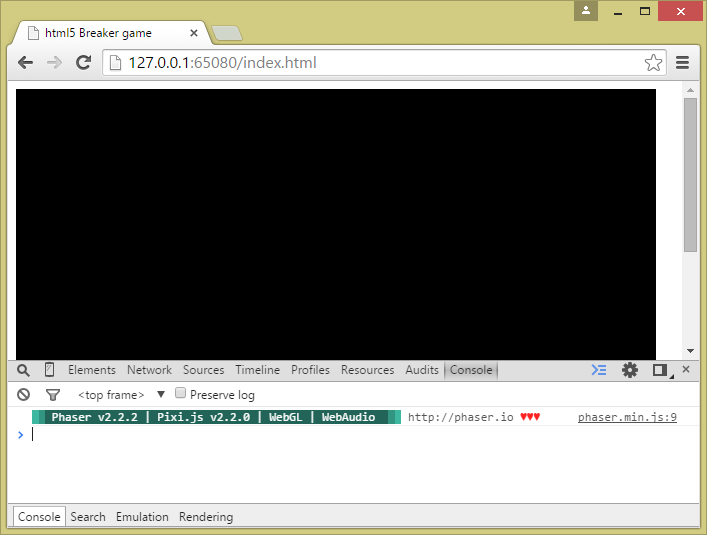This screenshot has height=535, width=707.
Task: Click the page scrollbar up arrow
Action: pos(690,90)
